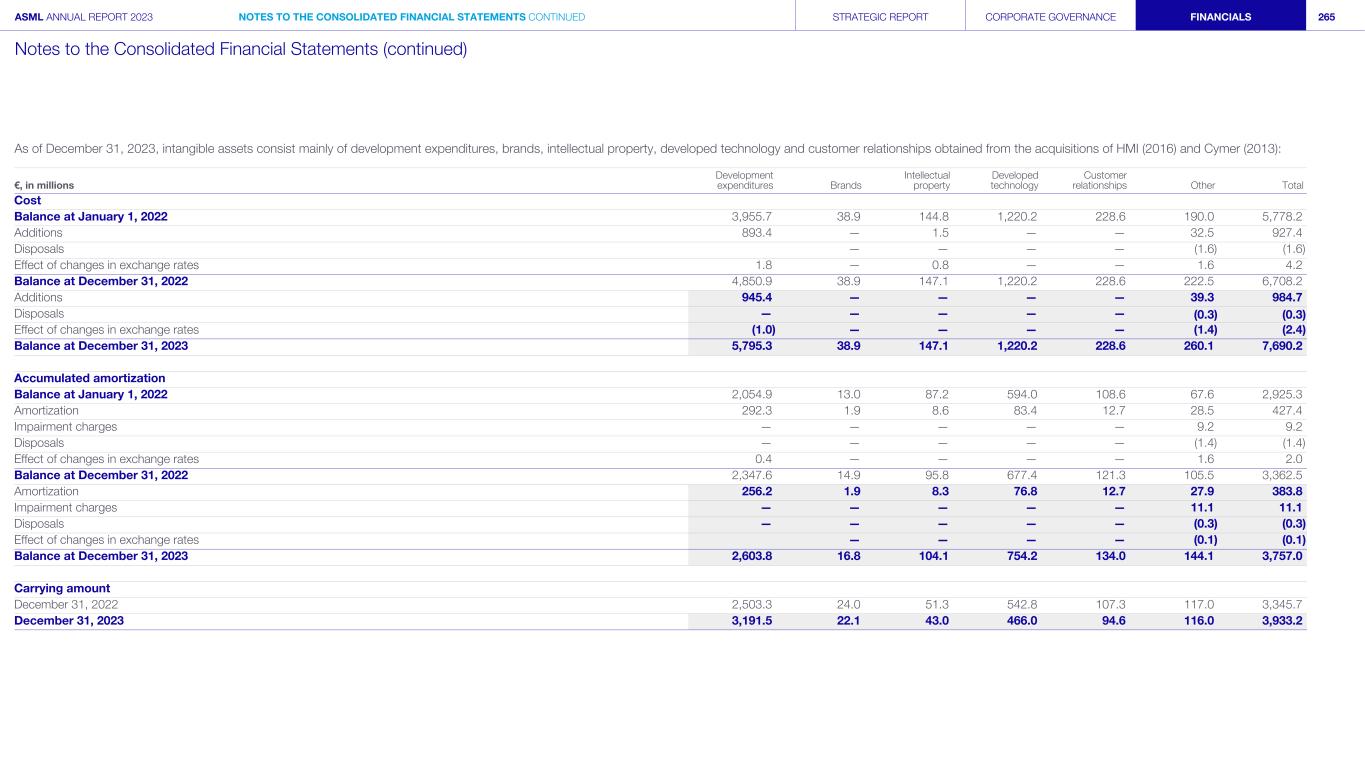Select the large page title heading text

click(240, 49)
